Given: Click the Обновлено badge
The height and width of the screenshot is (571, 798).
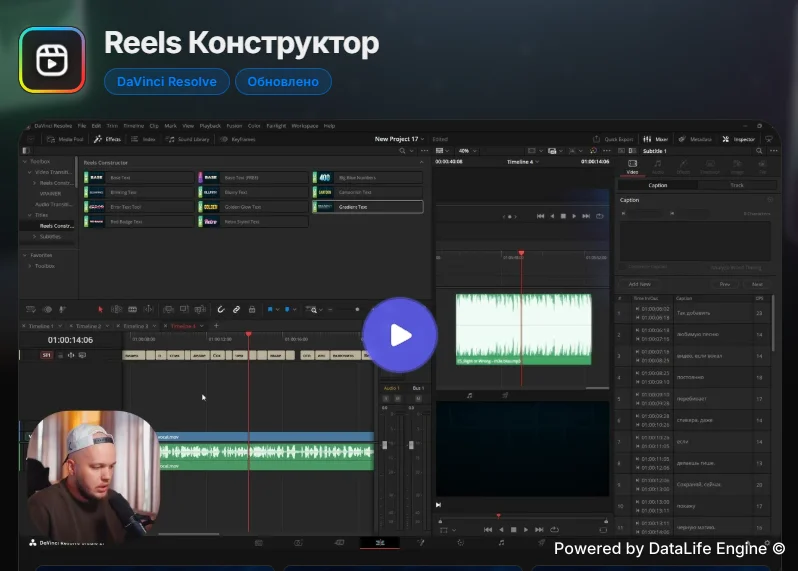Looking at the screenshot, I should pos(283,81).
